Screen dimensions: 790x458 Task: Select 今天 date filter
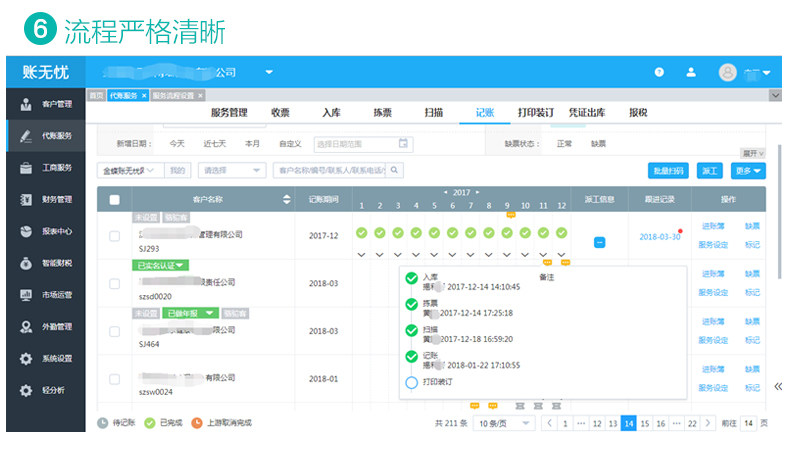point(177,144)
